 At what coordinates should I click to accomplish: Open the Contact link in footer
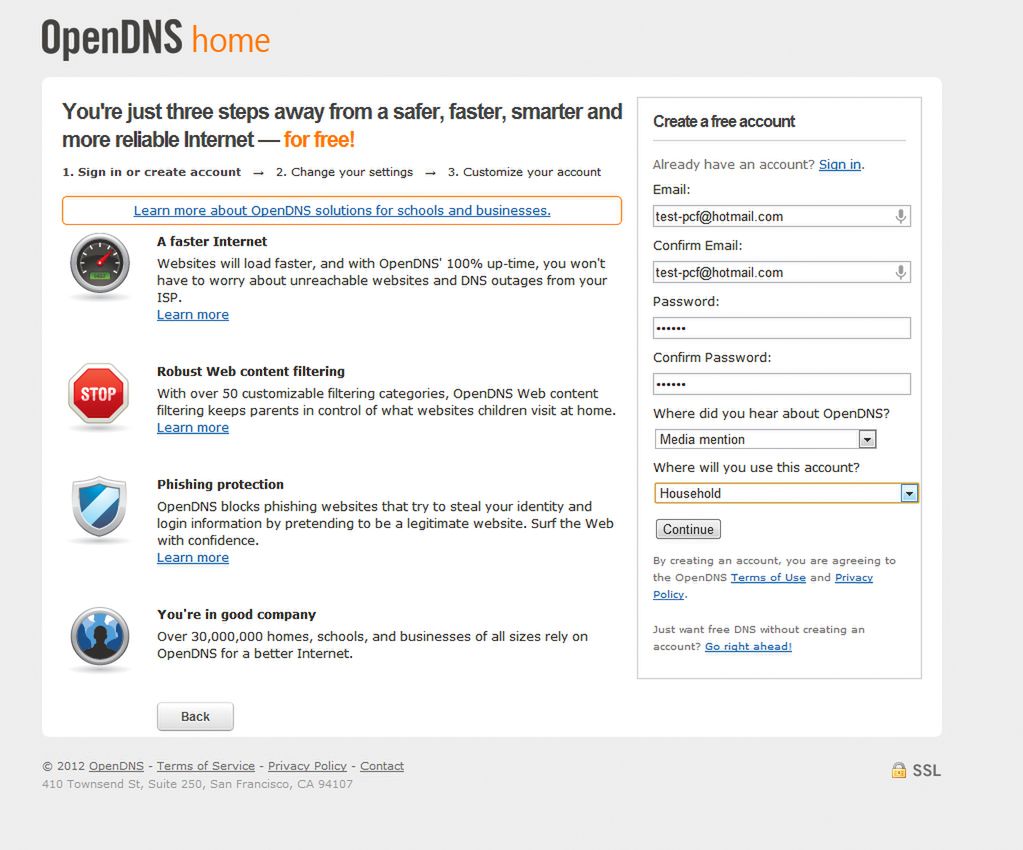point(382,766)
